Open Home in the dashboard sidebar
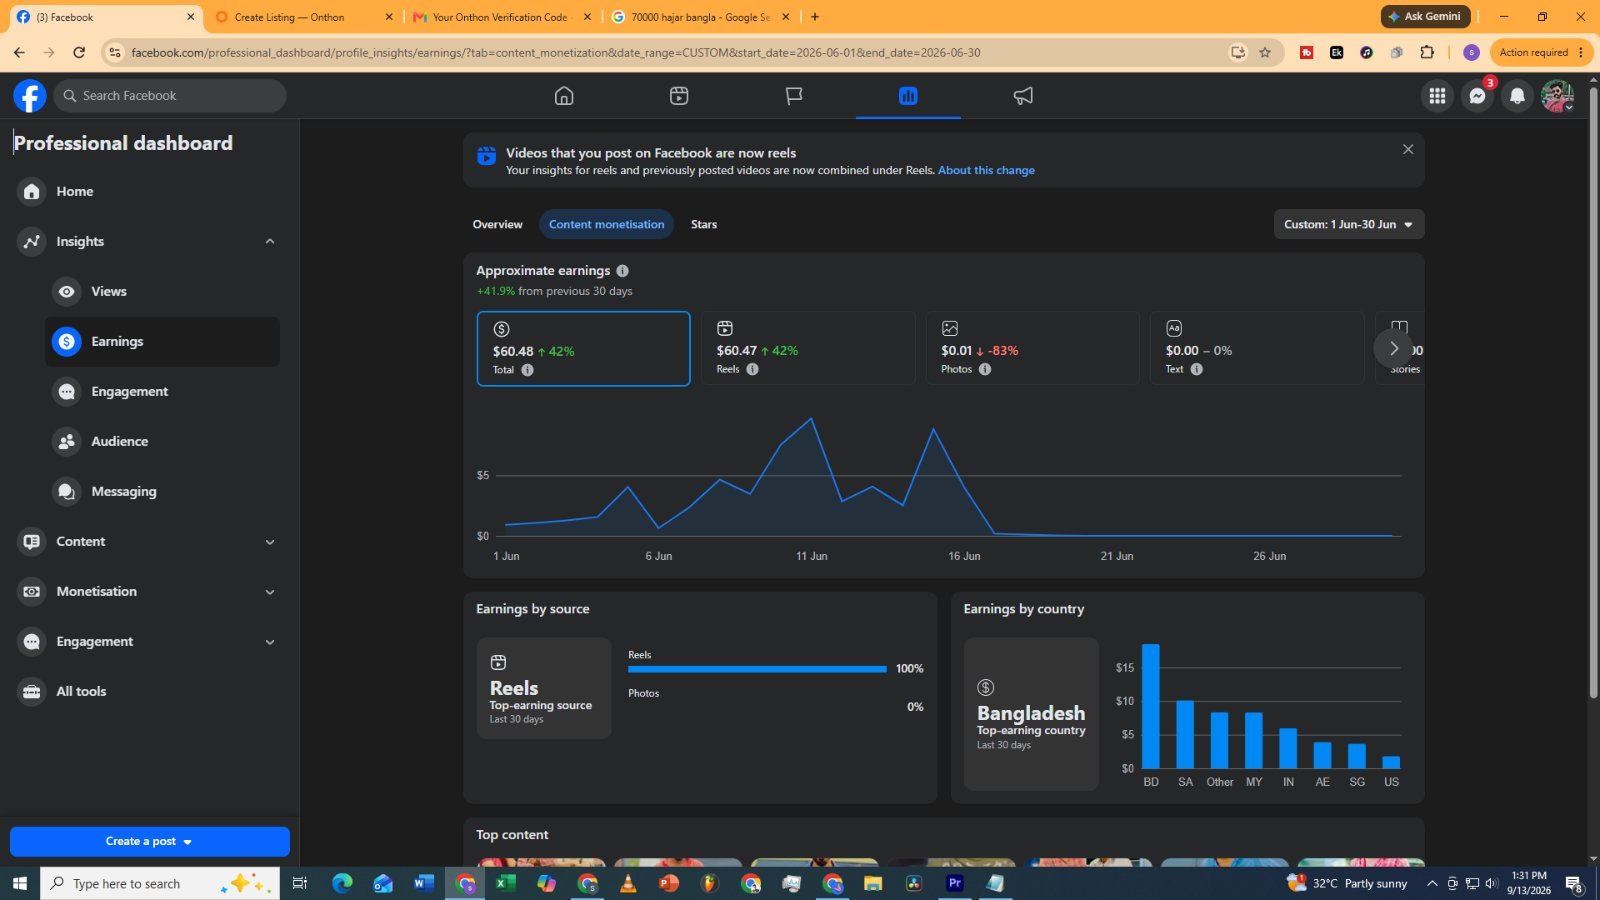The image size is (1600, 900). pyautogui.click(x=148, y=192)
